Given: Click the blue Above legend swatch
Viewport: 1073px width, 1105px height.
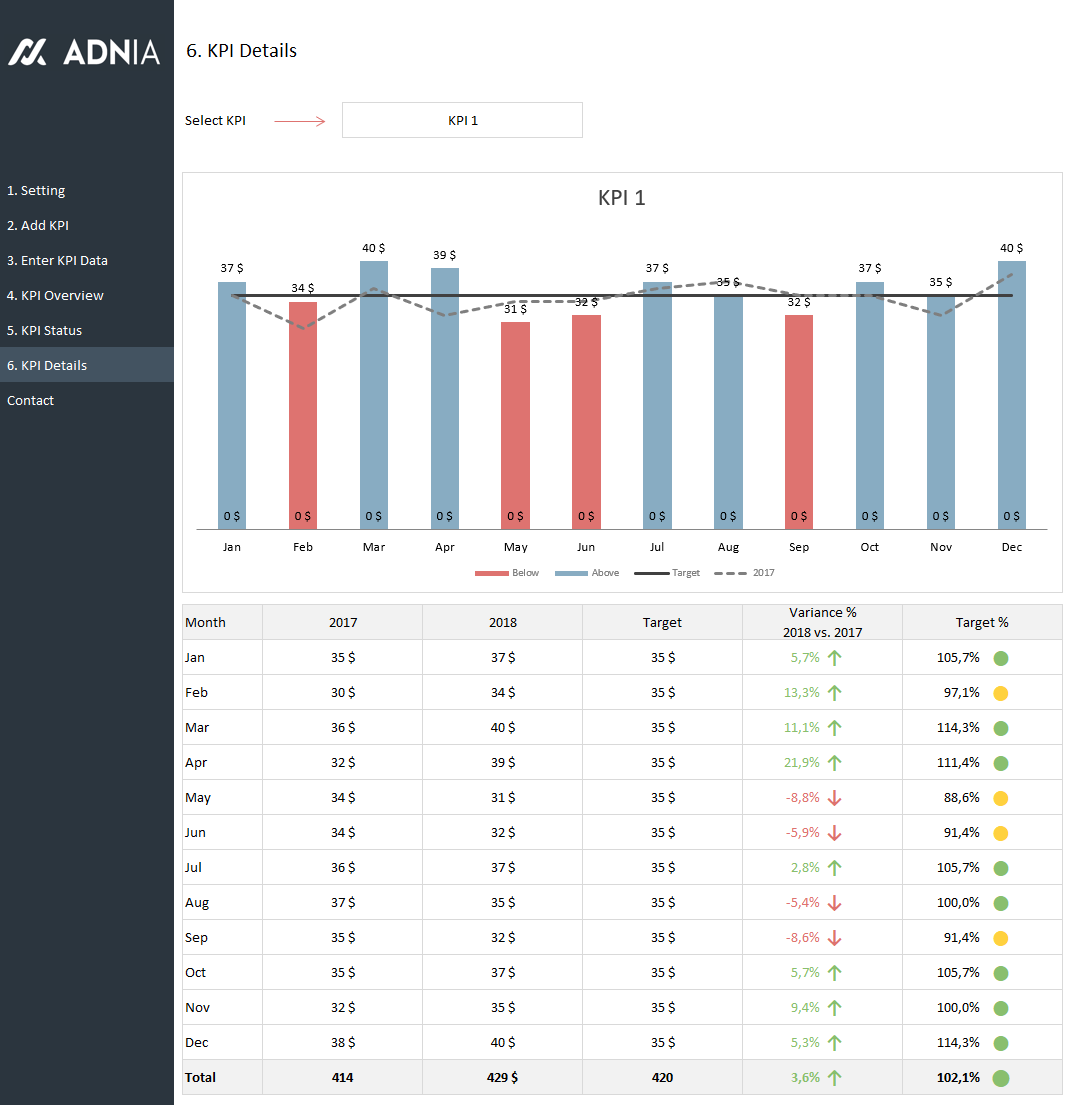Looking at the screenshot, I should tap(570, 573).
